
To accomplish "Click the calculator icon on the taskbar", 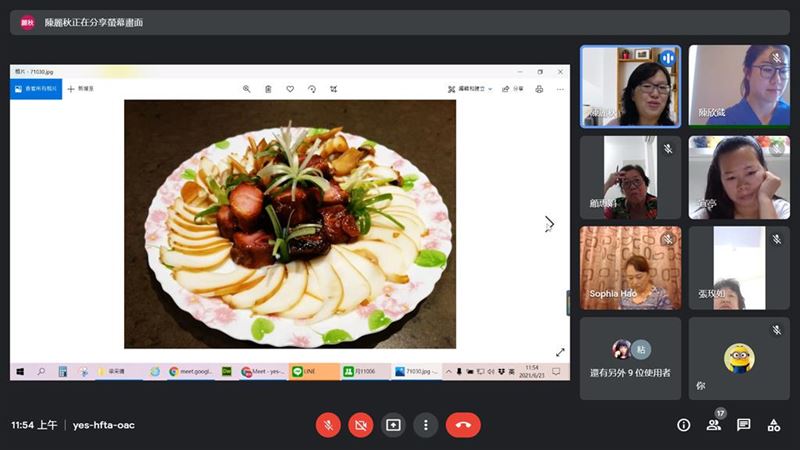I will 63,371.
